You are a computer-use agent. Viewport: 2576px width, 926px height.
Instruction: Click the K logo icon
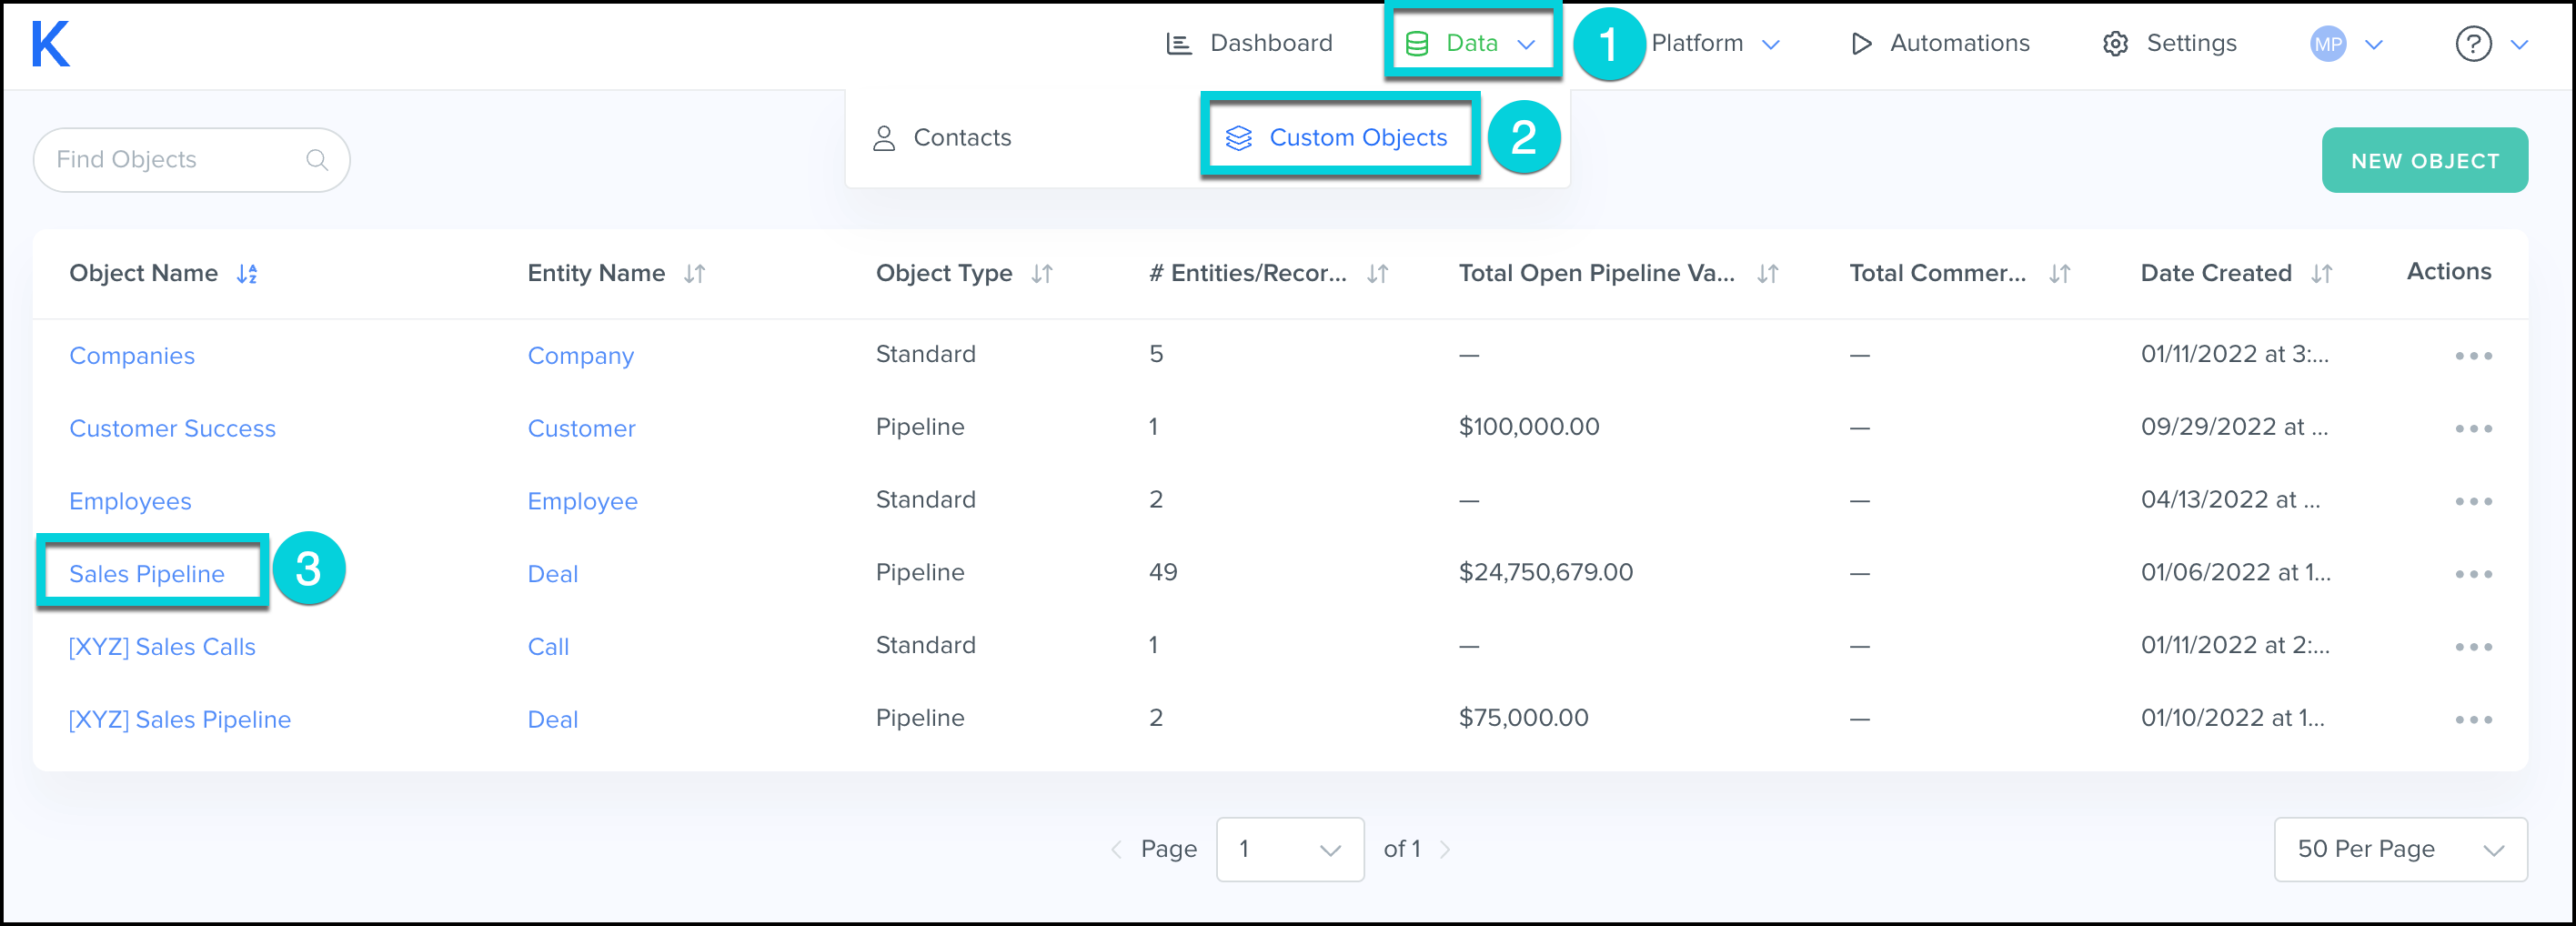[50, 44]
